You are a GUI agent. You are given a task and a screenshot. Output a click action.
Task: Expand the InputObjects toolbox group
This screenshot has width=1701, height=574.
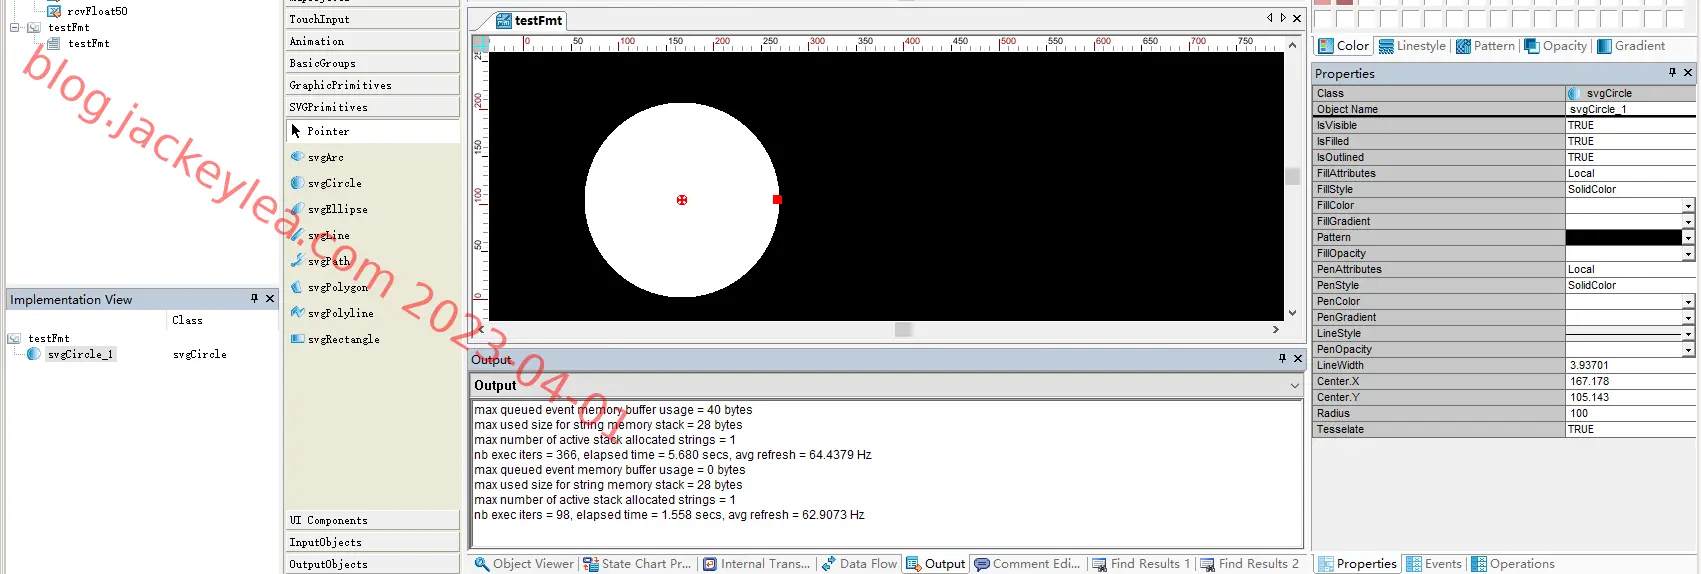[x=372, y=542]
